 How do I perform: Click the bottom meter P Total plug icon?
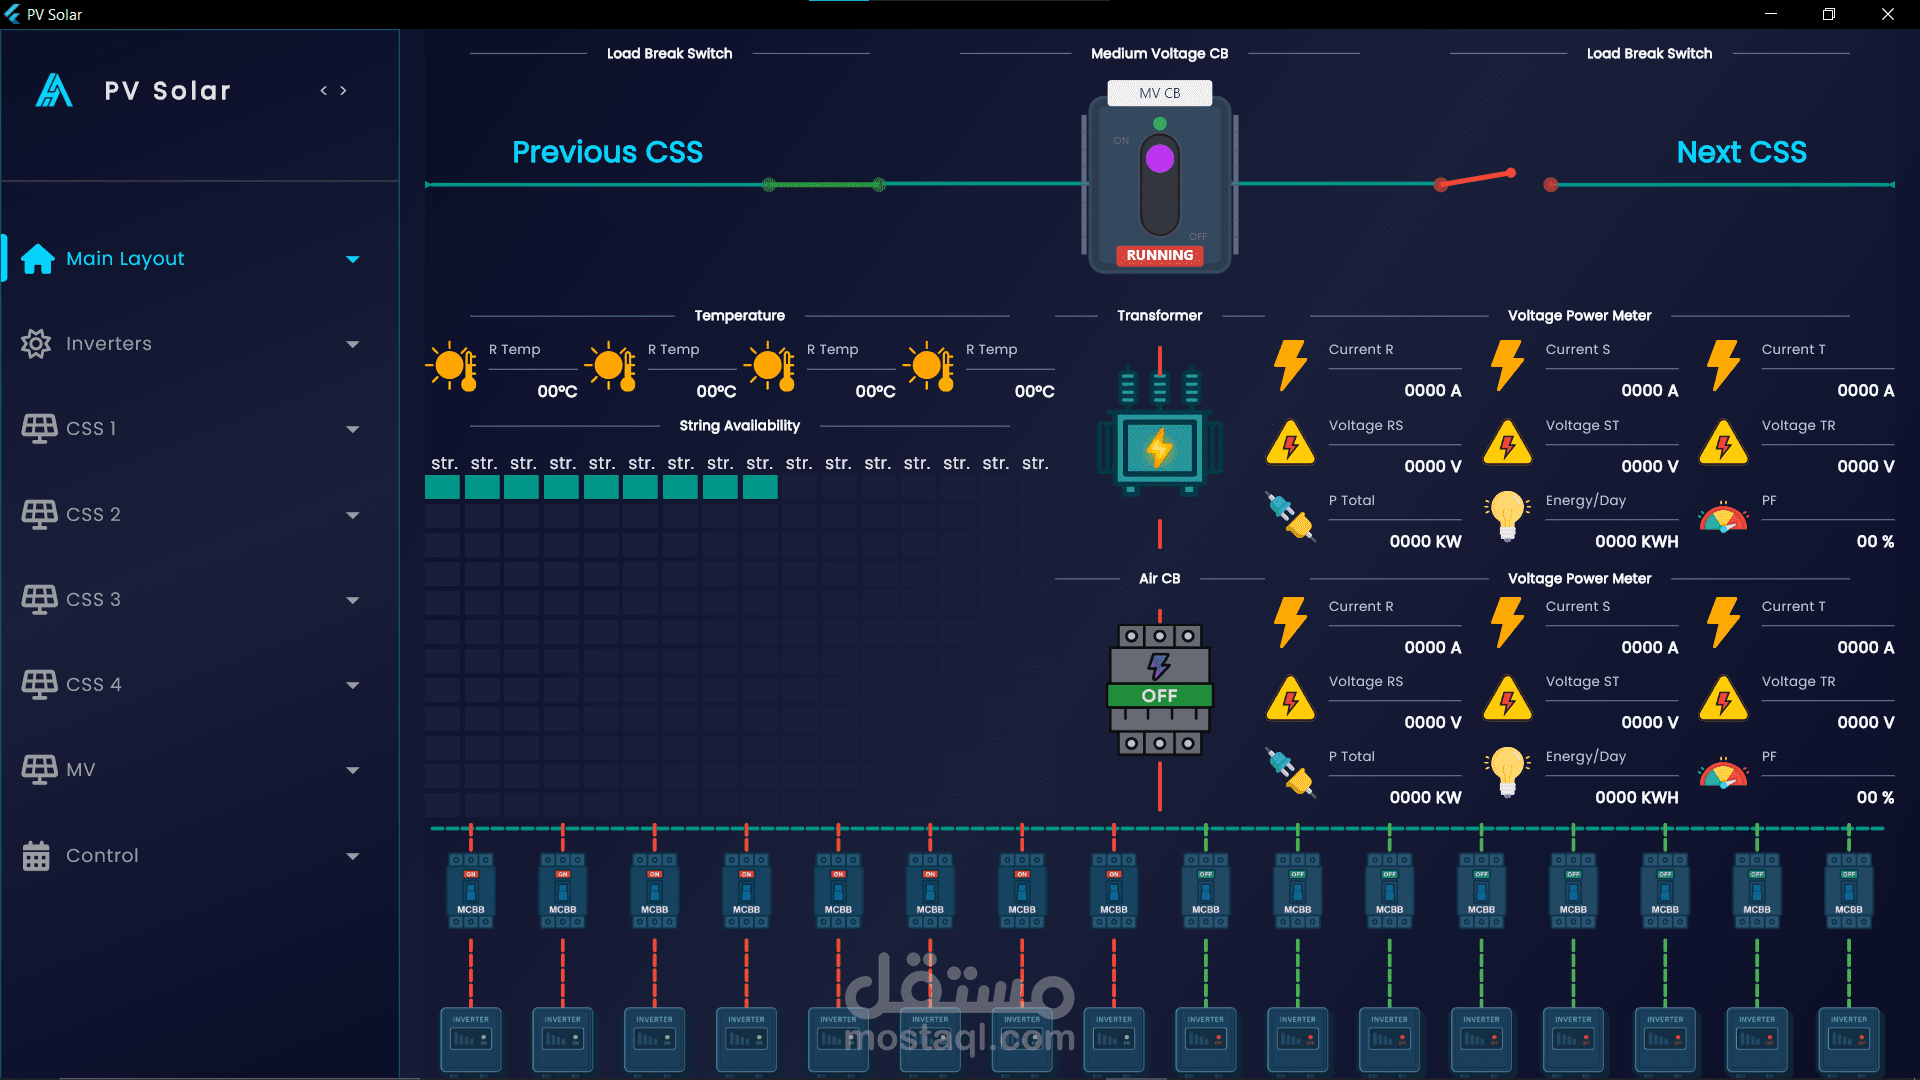pos(1290,773)
